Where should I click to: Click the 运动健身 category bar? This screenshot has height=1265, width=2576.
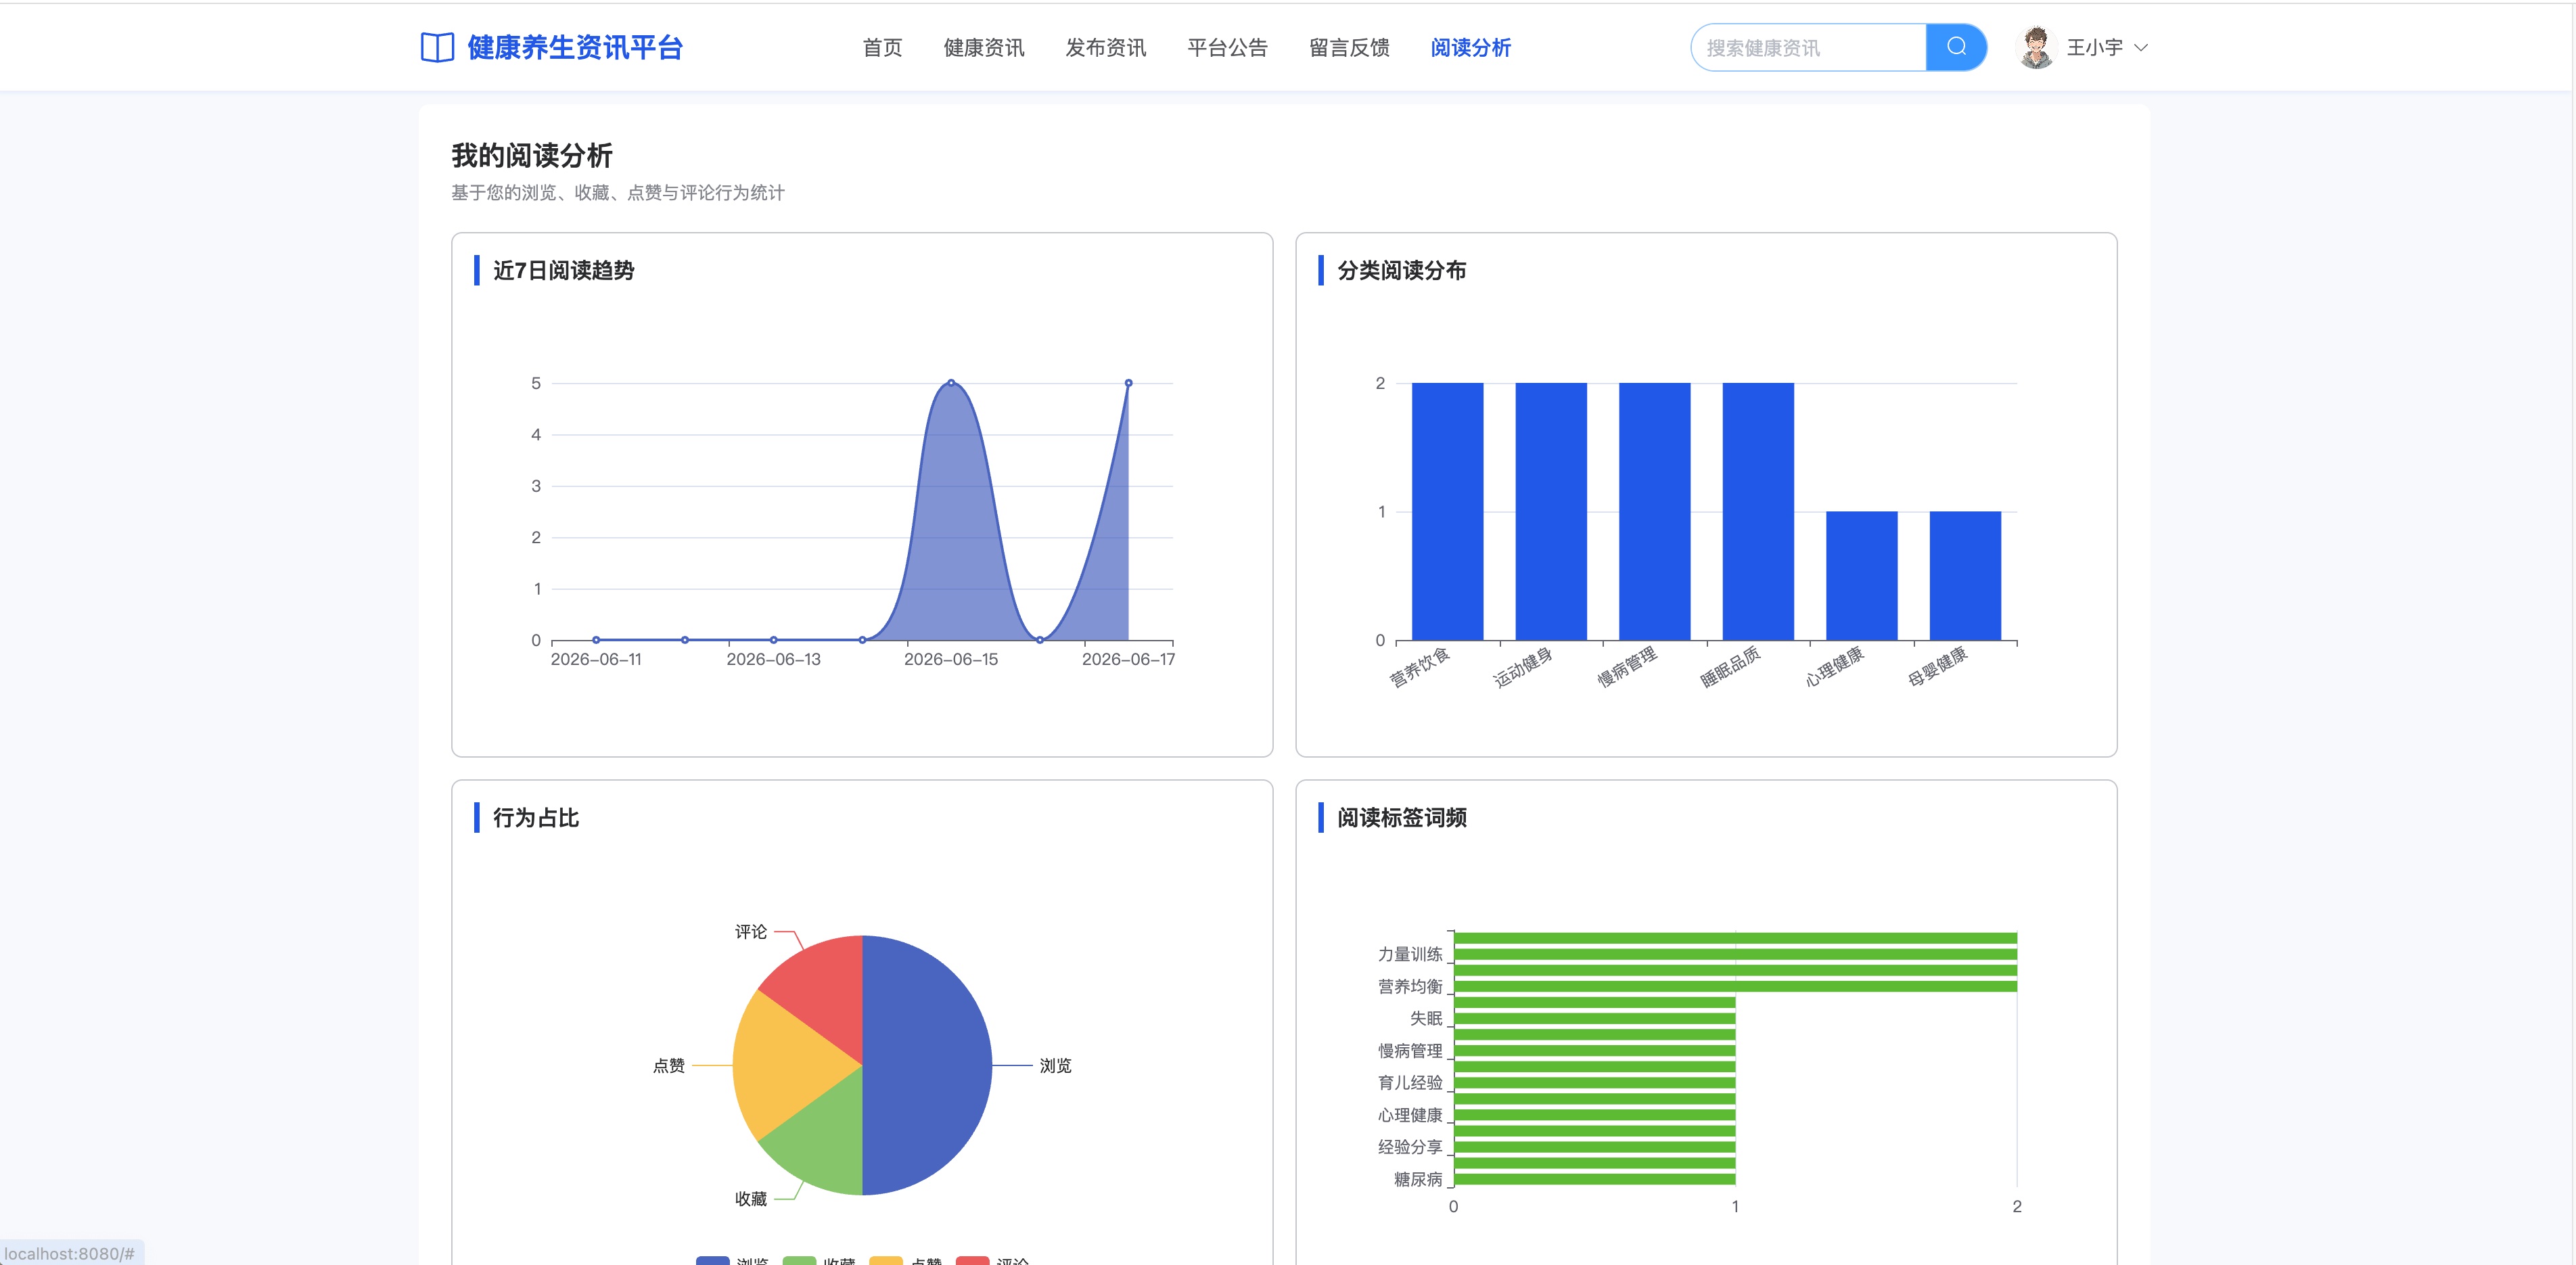(1551, 511)
